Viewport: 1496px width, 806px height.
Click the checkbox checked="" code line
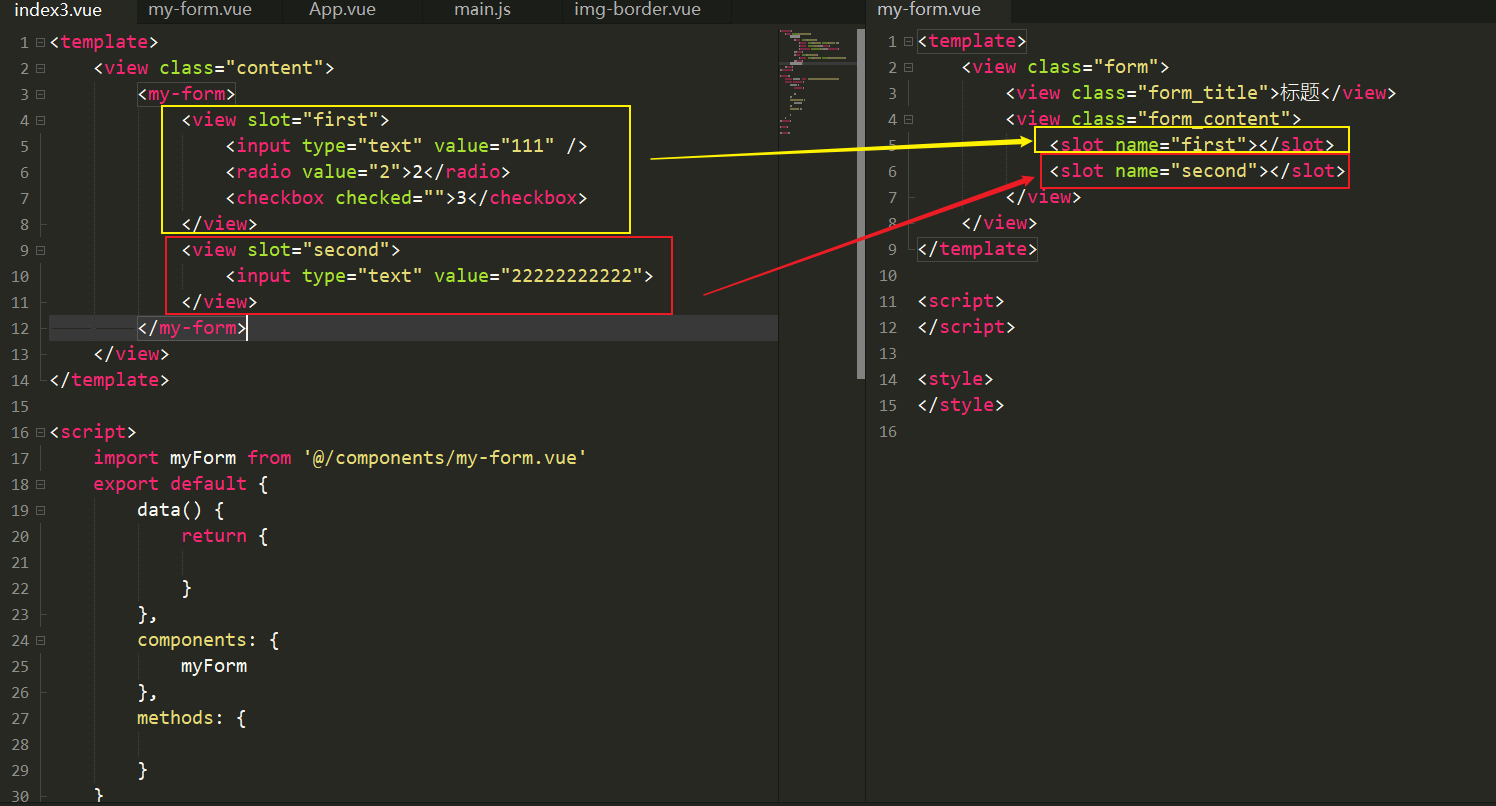[406, 198]
